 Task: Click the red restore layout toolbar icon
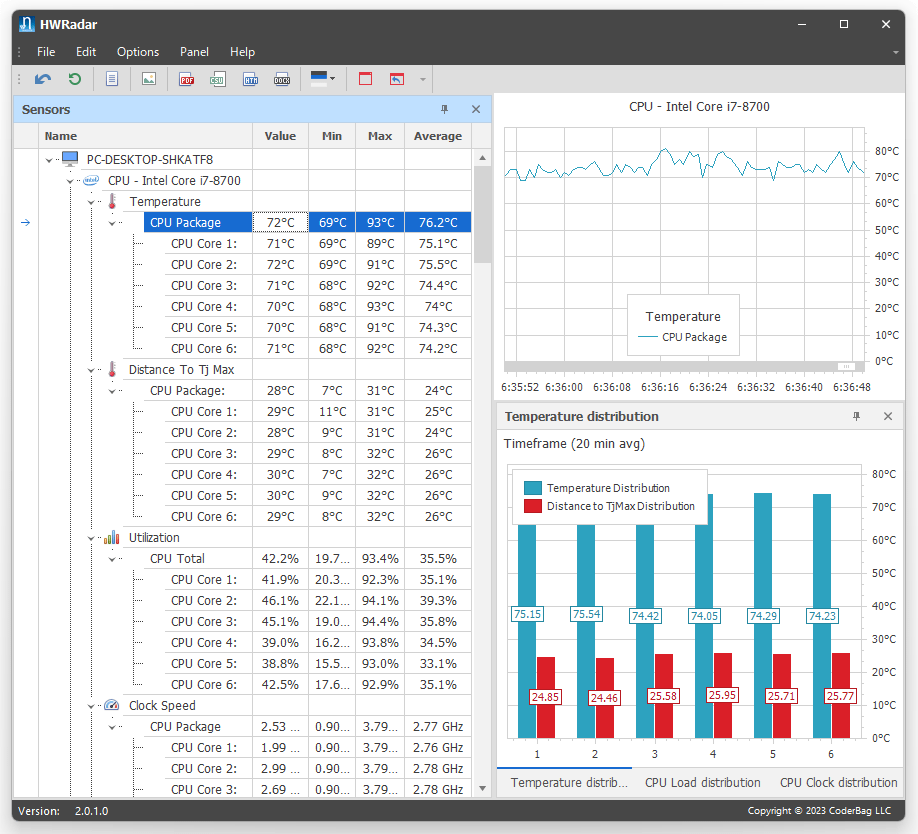tap(397, 79)
